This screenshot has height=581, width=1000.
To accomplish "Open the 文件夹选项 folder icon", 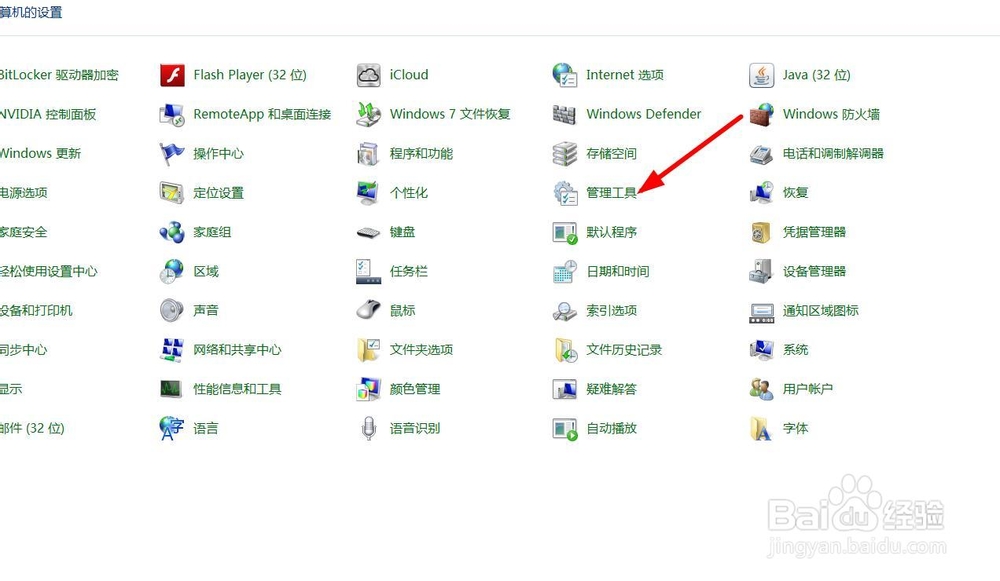I will [x=369, y=350].
